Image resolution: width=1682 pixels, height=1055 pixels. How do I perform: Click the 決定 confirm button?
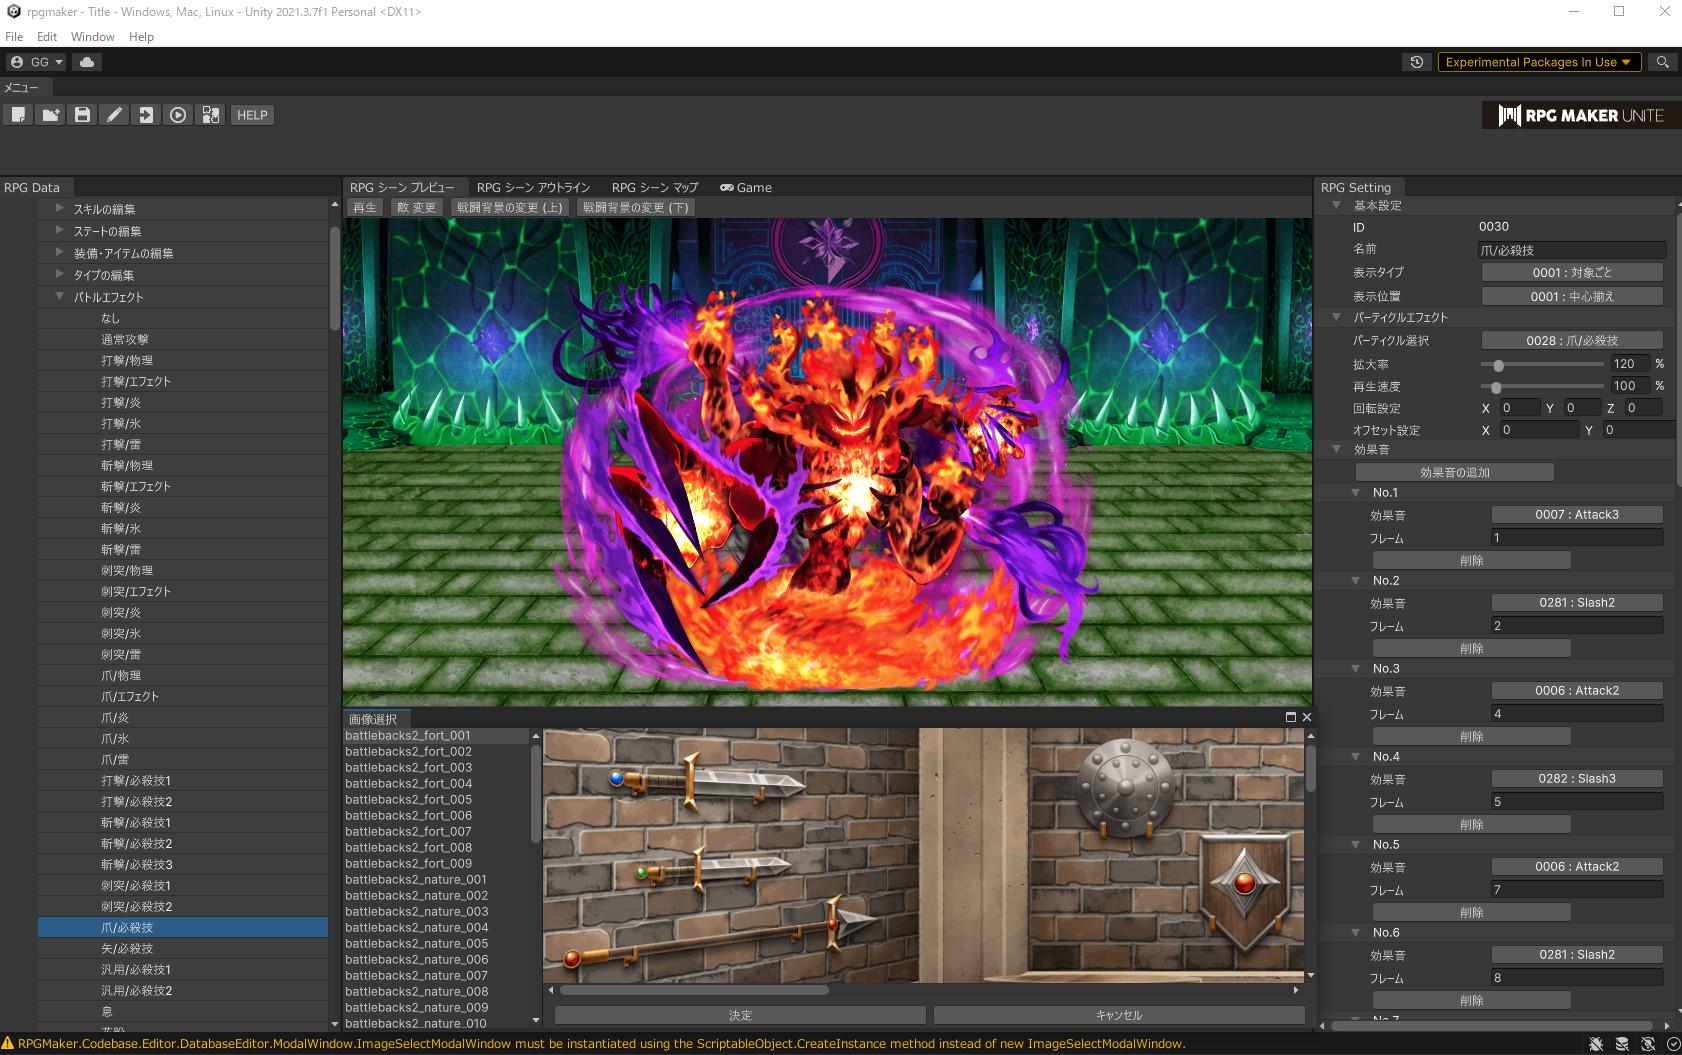tap(740, 1015)
